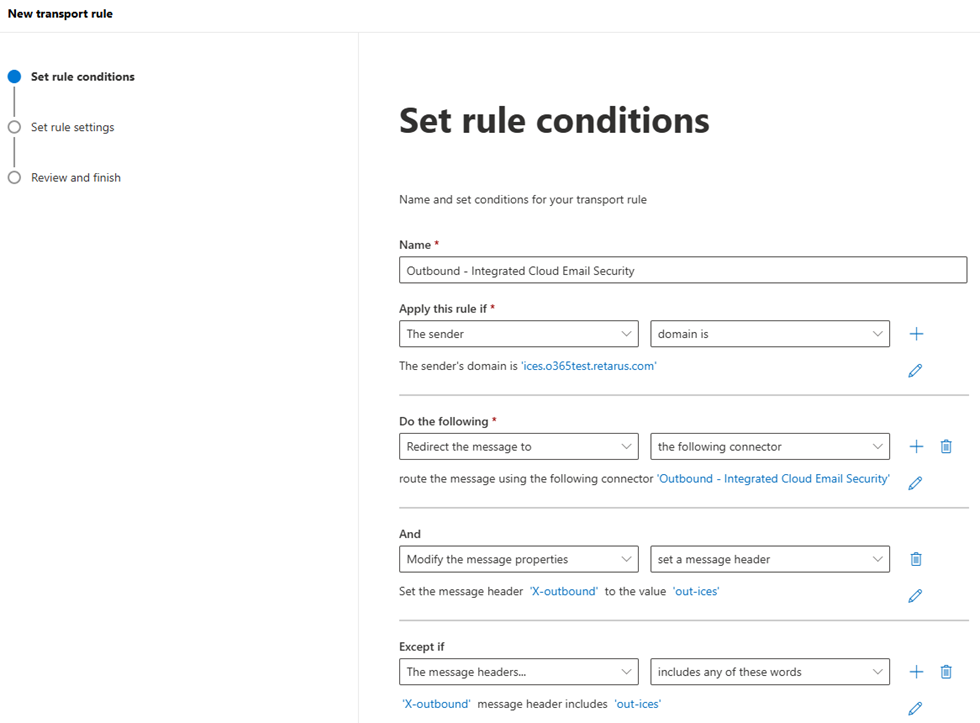This screenshot has height=723, width=980.
Task: Edit the connector routing with the pencil icon
Action: (x=915, y=483)
